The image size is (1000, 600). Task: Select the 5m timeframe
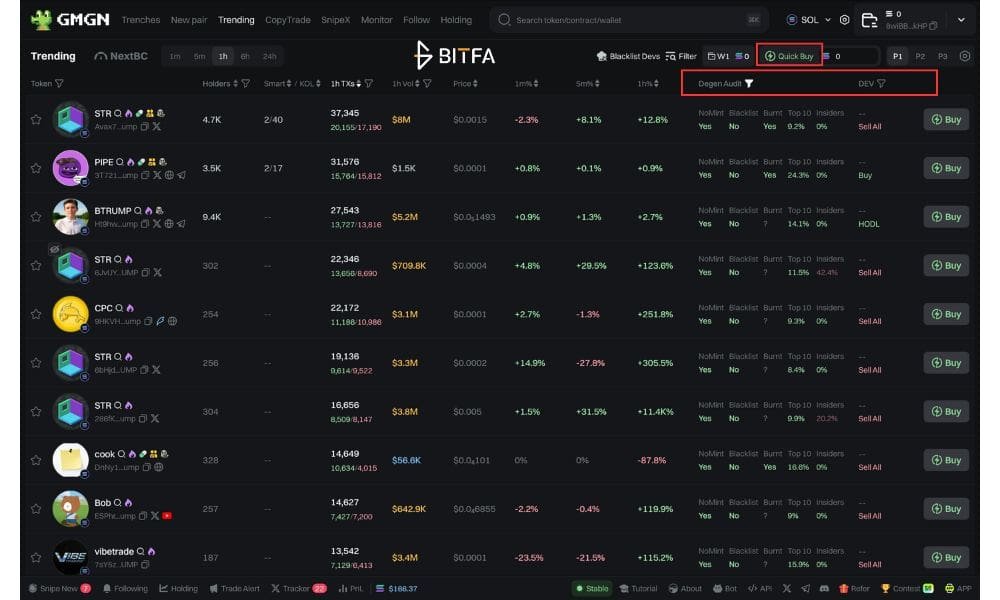pyautogui.click(x=199, y=56)
